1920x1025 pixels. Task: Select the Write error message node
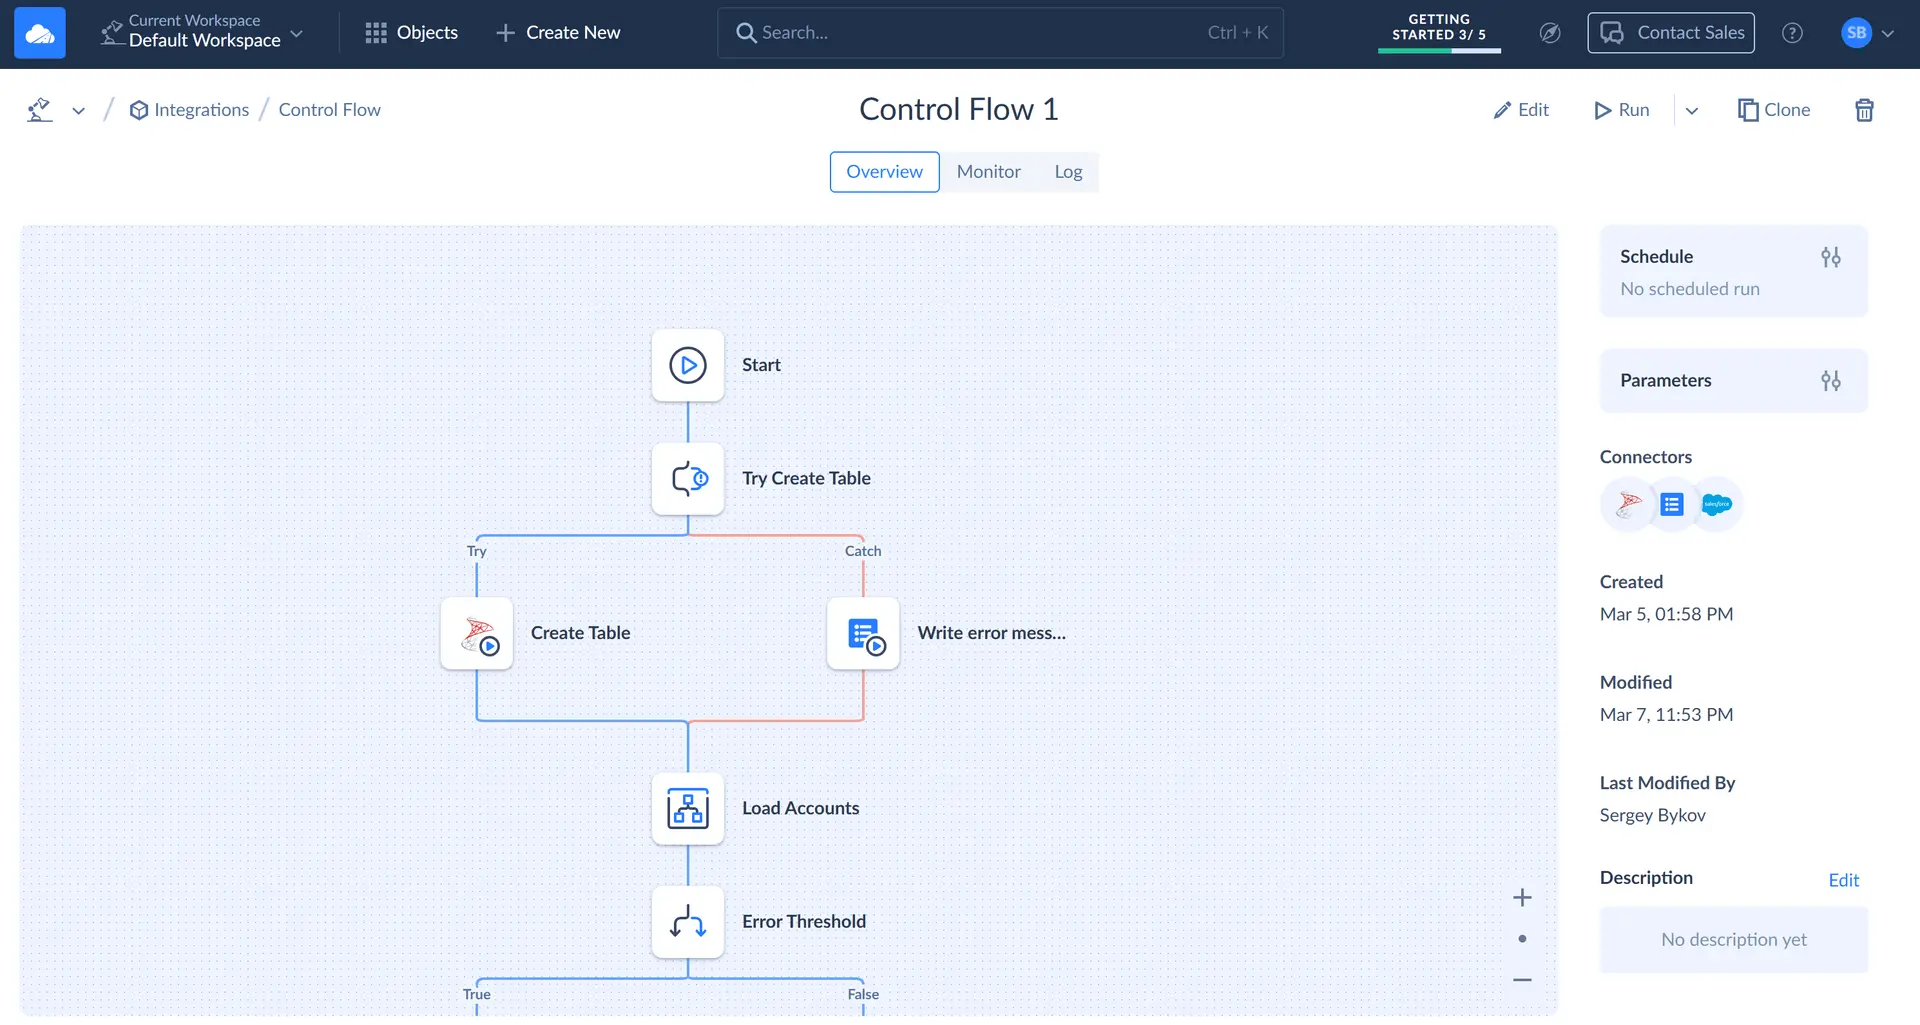tap(863, 633)
